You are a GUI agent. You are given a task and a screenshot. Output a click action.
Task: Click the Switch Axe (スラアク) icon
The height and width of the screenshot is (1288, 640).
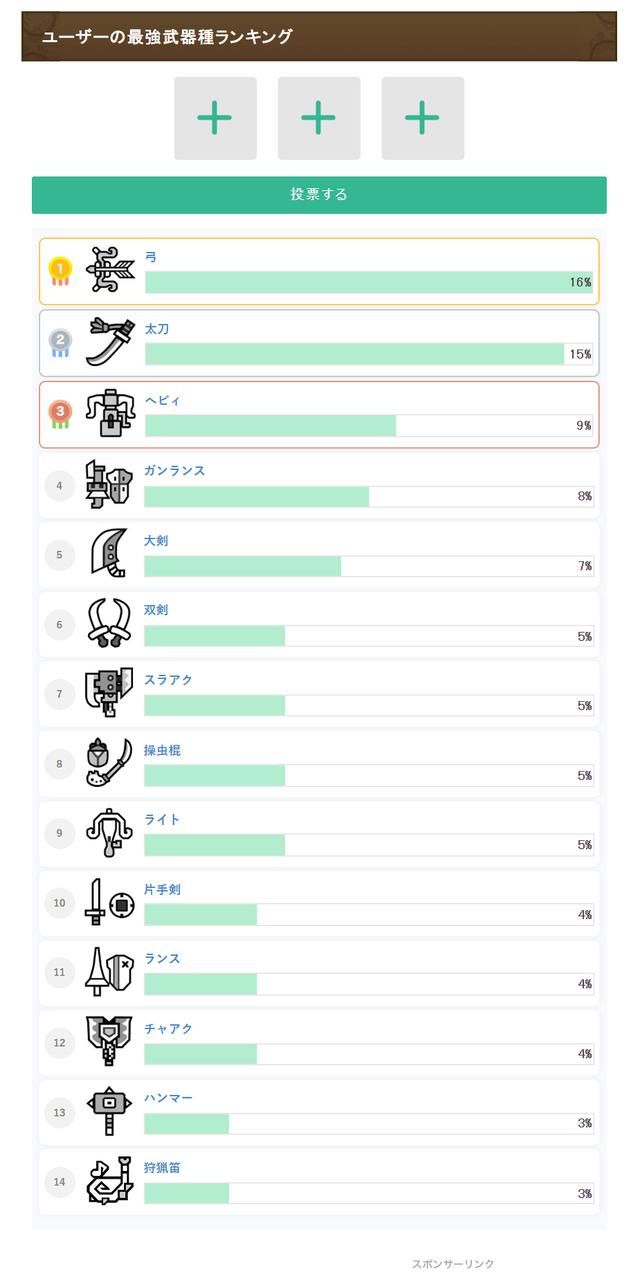pos(108,694)
